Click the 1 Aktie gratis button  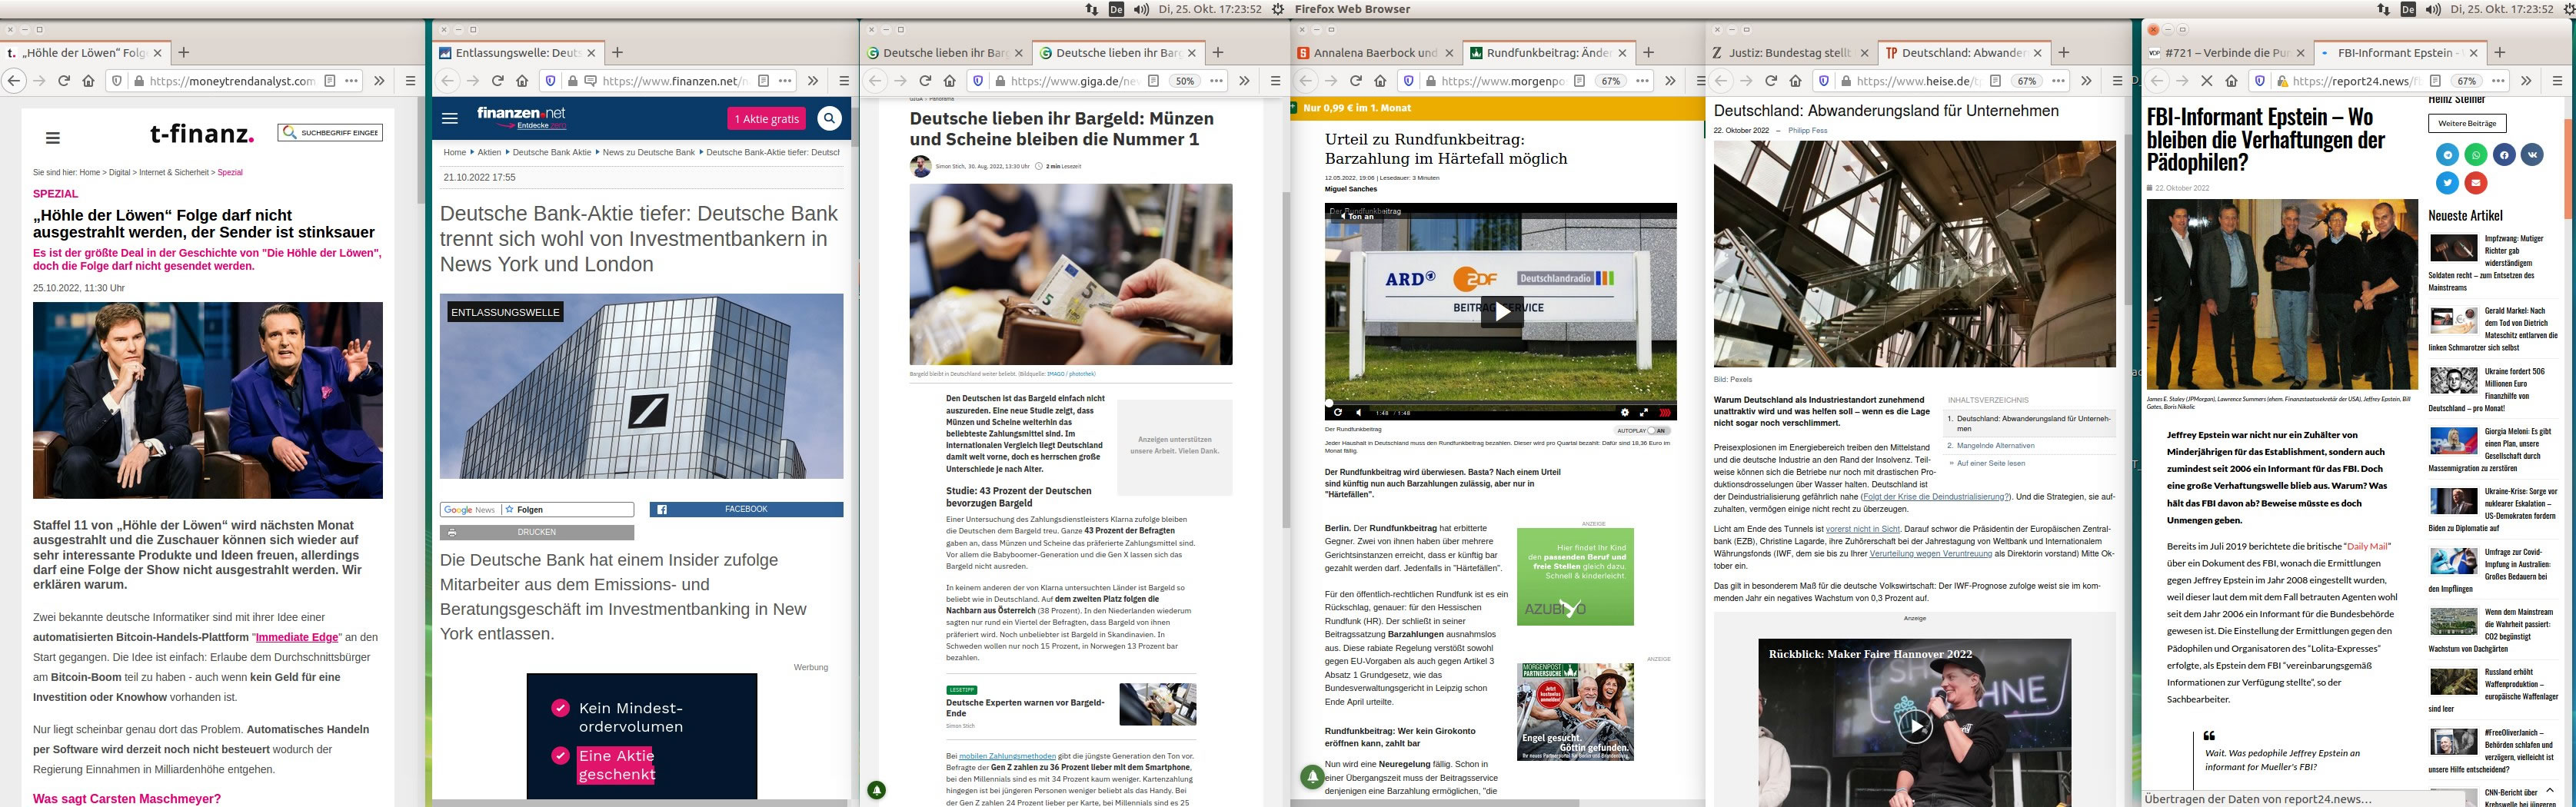(767, 119)
